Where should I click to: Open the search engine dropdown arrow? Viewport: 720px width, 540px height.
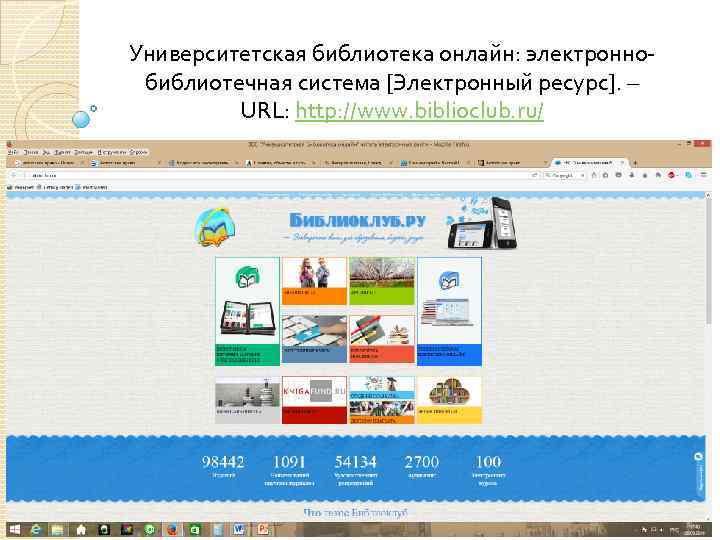coord(582,175)
